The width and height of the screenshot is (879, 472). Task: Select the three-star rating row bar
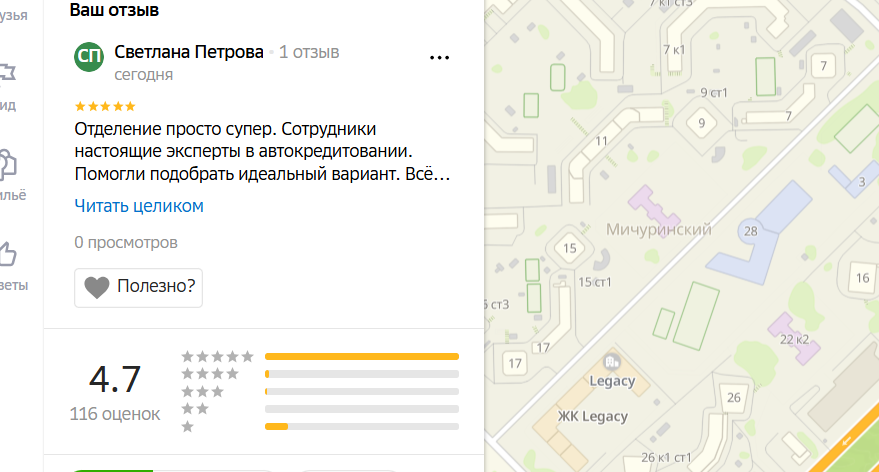(x=362, y=391)
